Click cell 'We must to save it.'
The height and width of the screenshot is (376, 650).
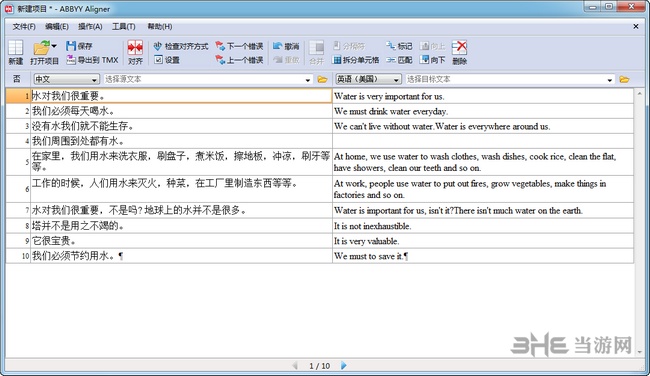(x=483, y=256)
